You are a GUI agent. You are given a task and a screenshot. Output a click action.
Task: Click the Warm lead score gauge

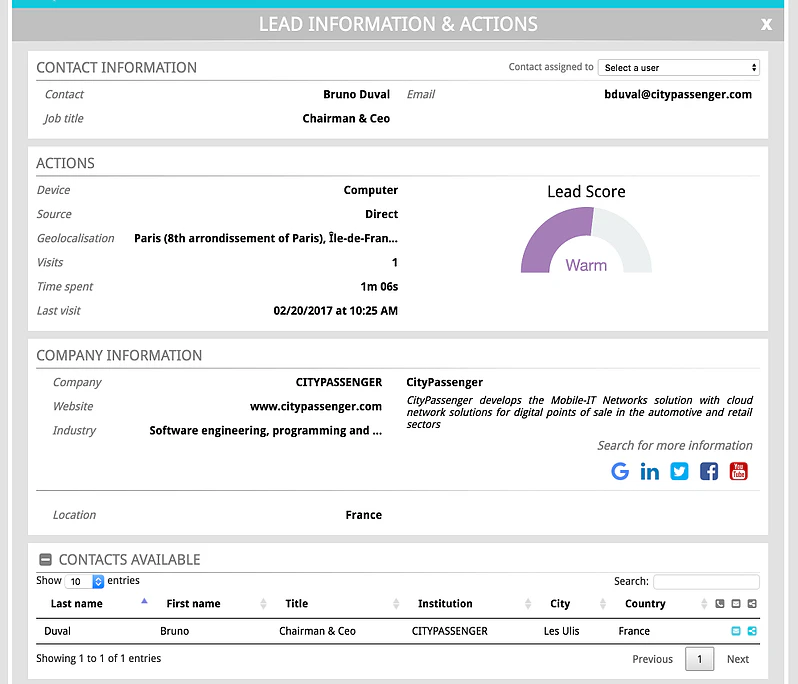pyautogui.click(x=586, y=240)
